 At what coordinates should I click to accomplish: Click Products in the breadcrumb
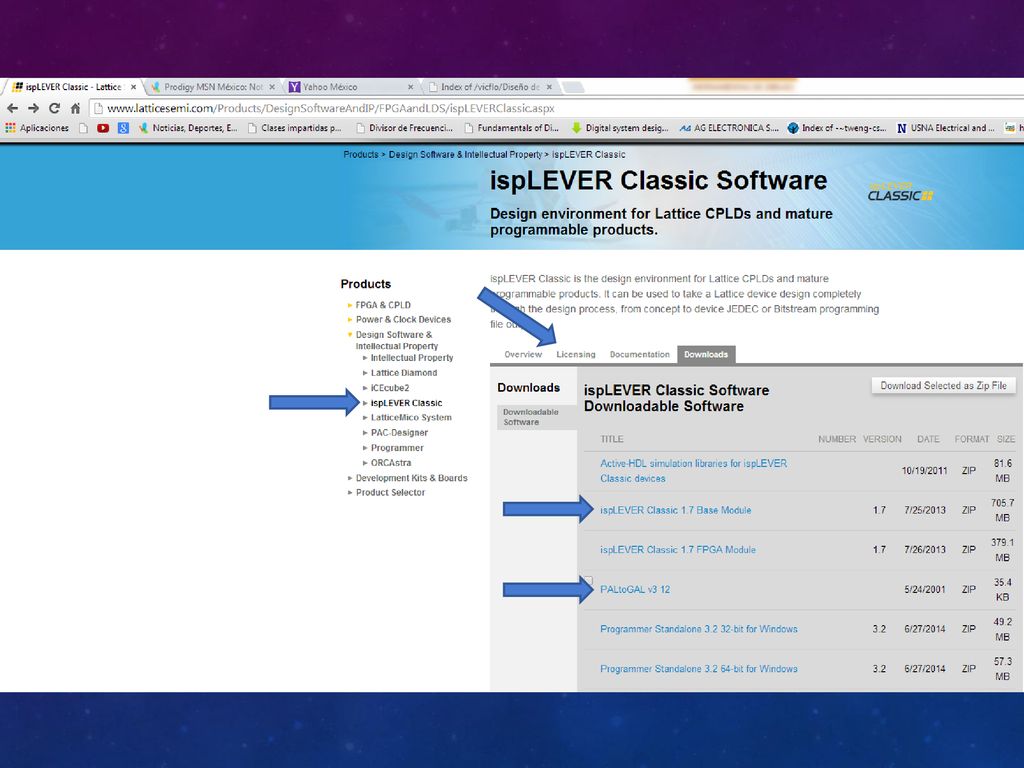click(x=360, y=155)
